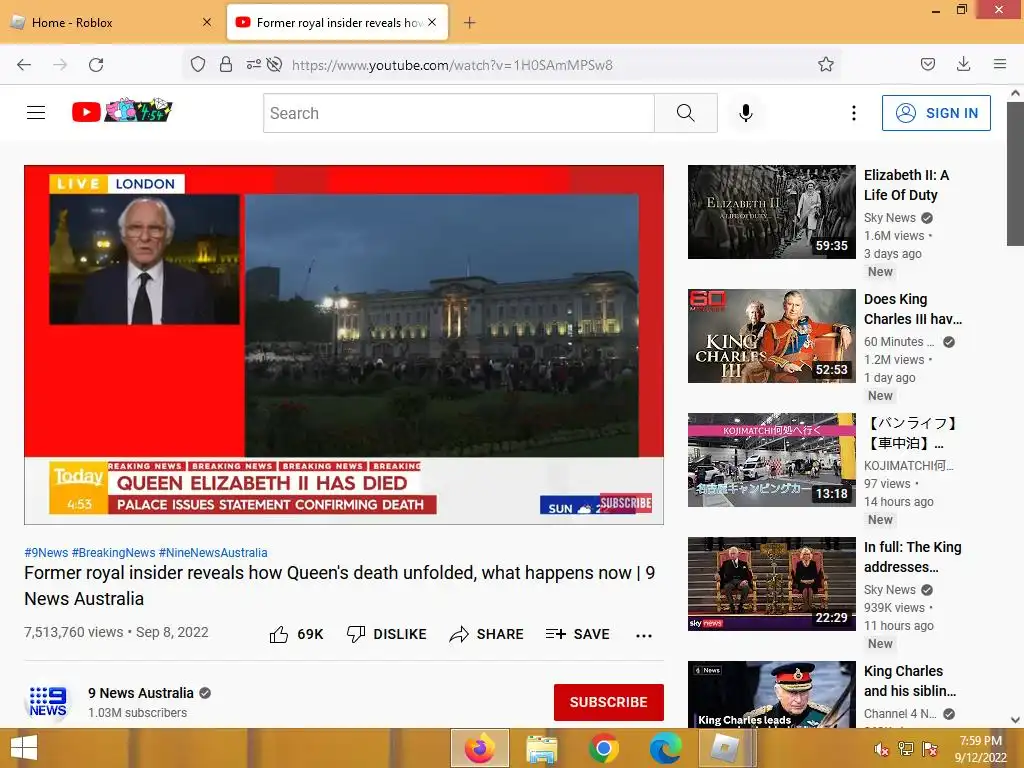Open the King Charles III 60 Minutes thumbnail
Viewport: 1024px width, 768px height.
coord(771,336)
